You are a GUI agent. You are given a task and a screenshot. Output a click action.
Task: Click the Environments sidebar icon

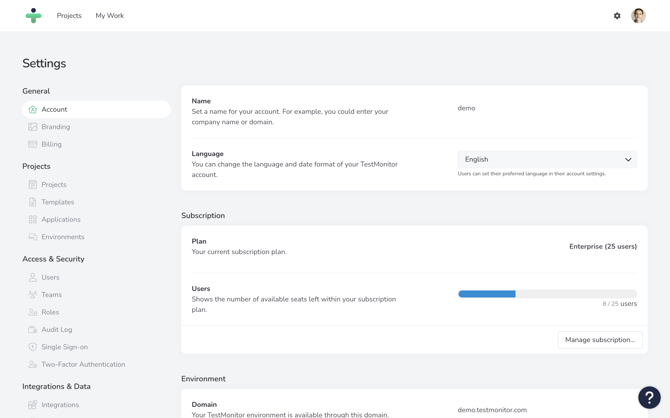(33, 237)
